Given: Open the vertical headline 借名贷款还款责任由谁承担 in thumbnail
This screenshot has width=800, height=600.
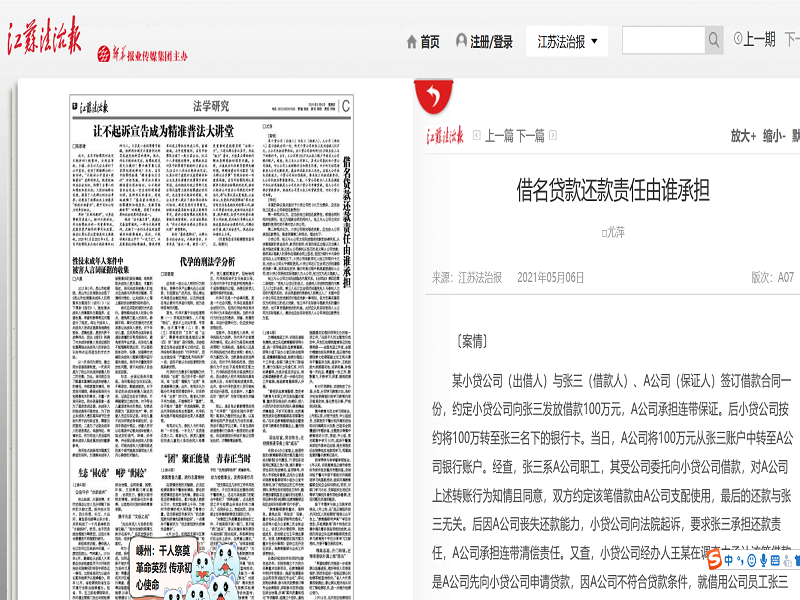Looking at the screenshot, I should click(347, 221).
